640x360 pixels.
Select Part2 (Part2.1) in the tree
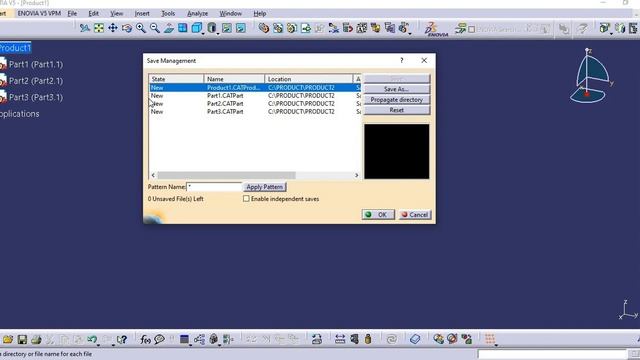tap(36, 81)
